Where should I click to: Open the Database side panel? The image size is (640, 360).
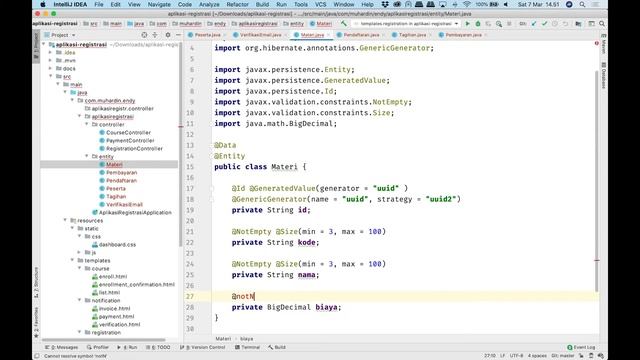(x=603, y=76)
